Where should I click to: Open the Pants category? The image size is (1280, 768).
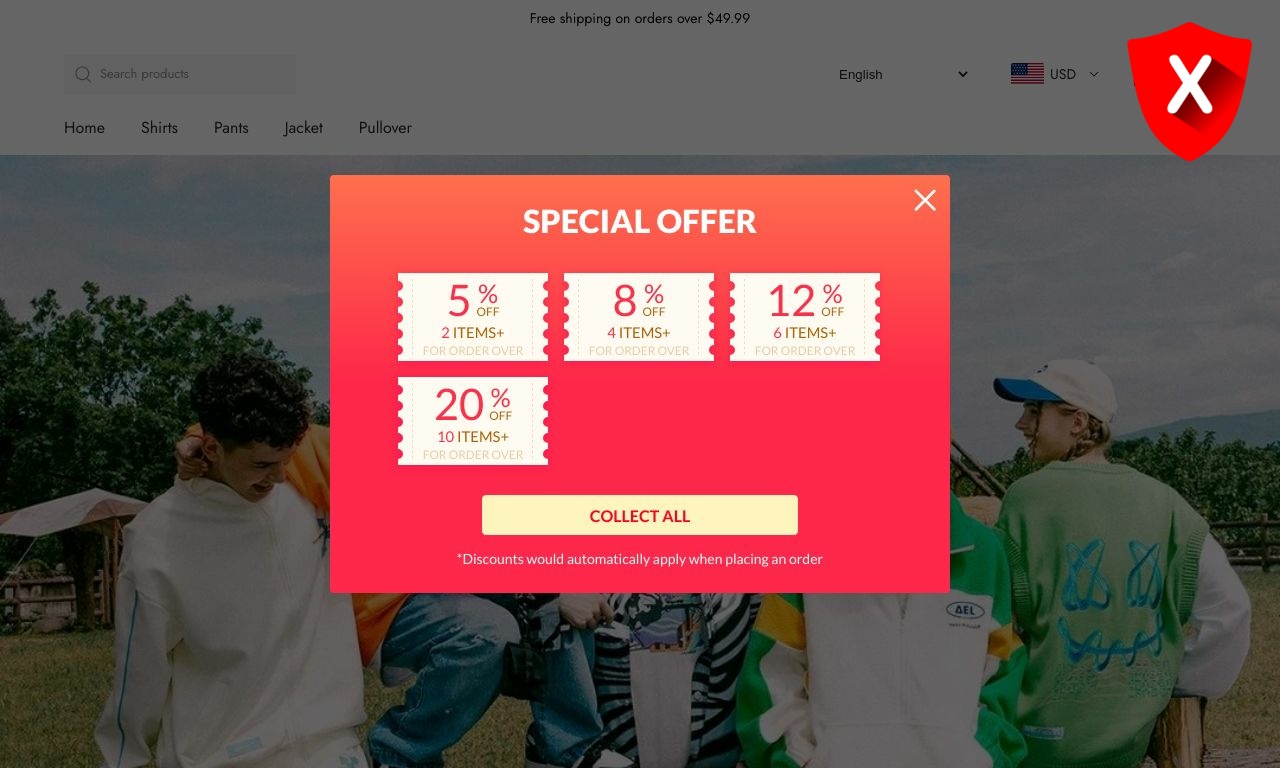(x=231, y=128)
